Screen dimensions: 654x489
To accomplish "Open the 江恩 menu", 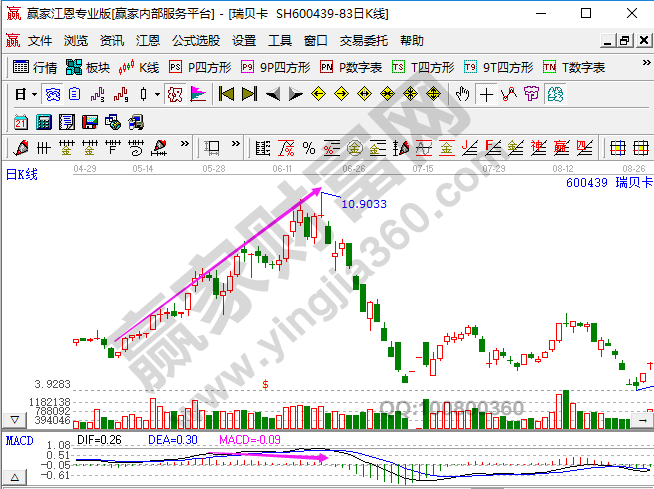I will click(x=148, y=40).
